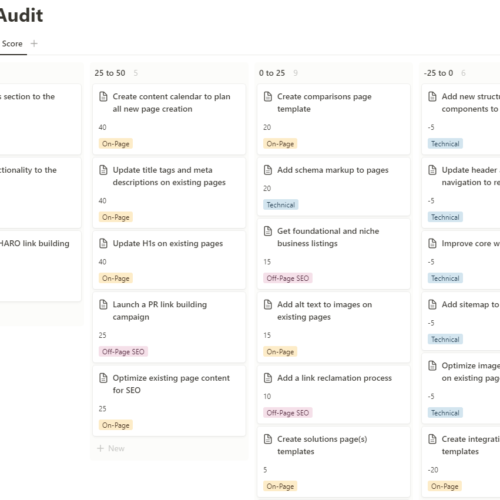Open 'Update H1s on existing pages' card

click(169, 260)
